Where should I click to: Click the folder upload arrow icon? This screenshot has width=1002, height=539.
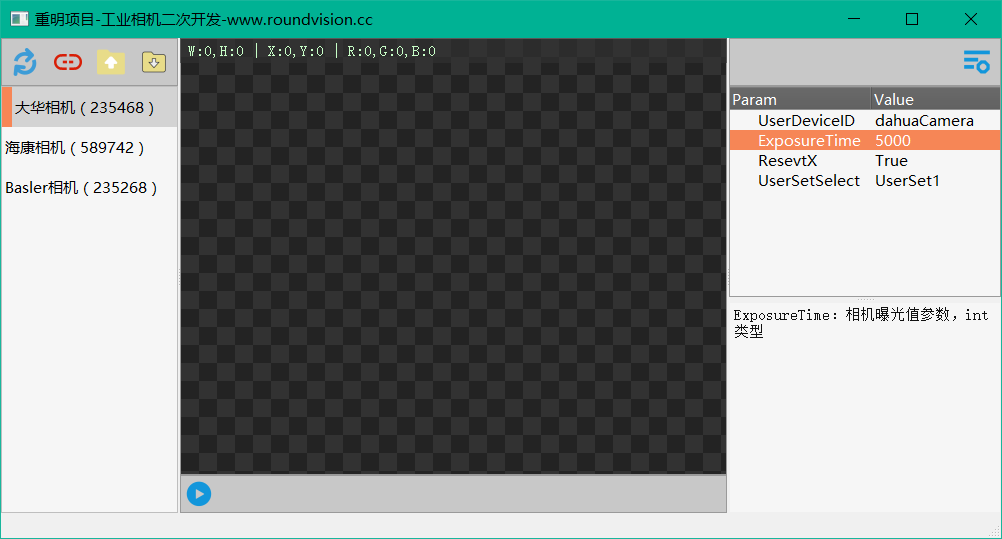pos(111,62)
